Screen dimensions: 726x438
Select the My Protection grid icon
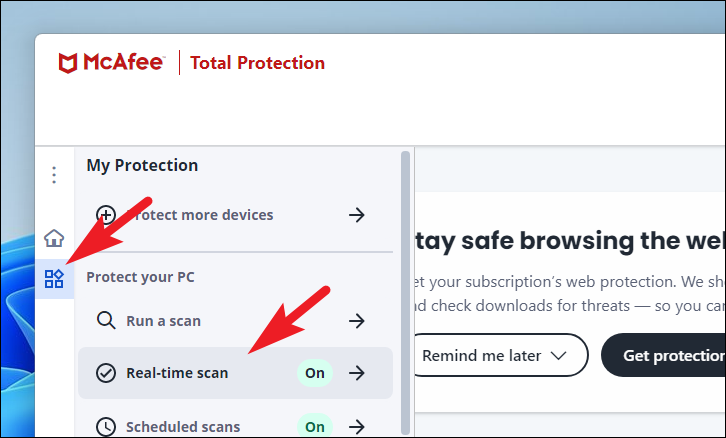(x=54, y=279)
